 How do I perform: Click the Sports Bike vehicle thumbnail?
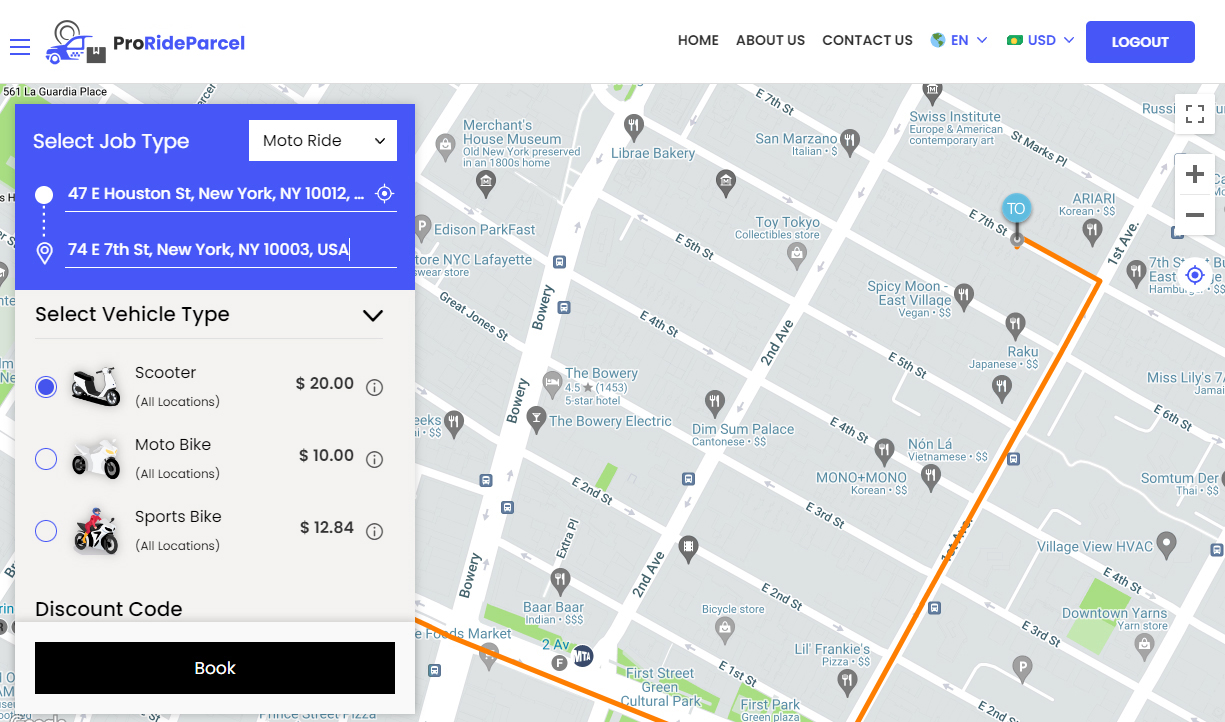pos(96,531)
